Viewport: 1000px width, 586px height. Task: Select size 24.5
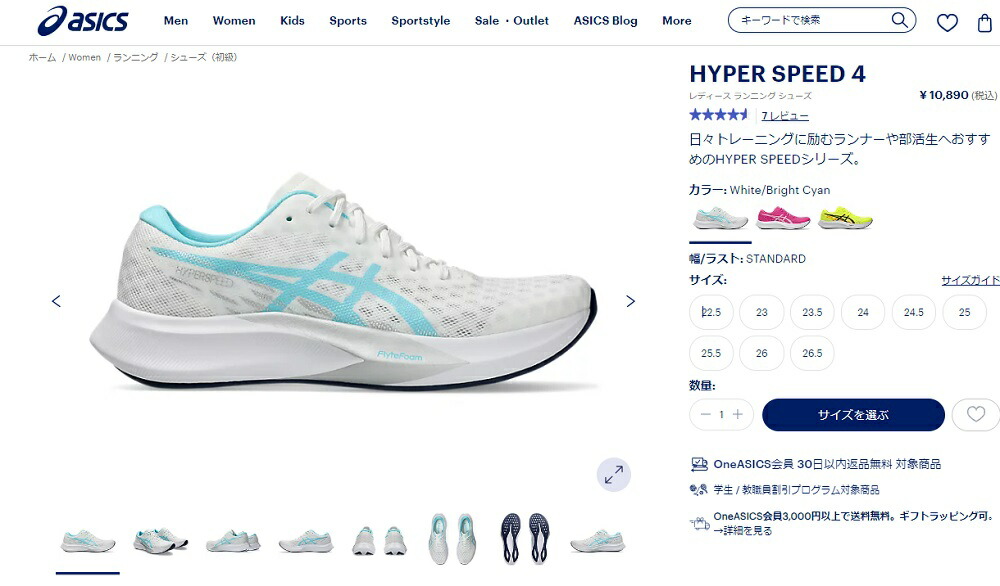(x=913, y=312)
